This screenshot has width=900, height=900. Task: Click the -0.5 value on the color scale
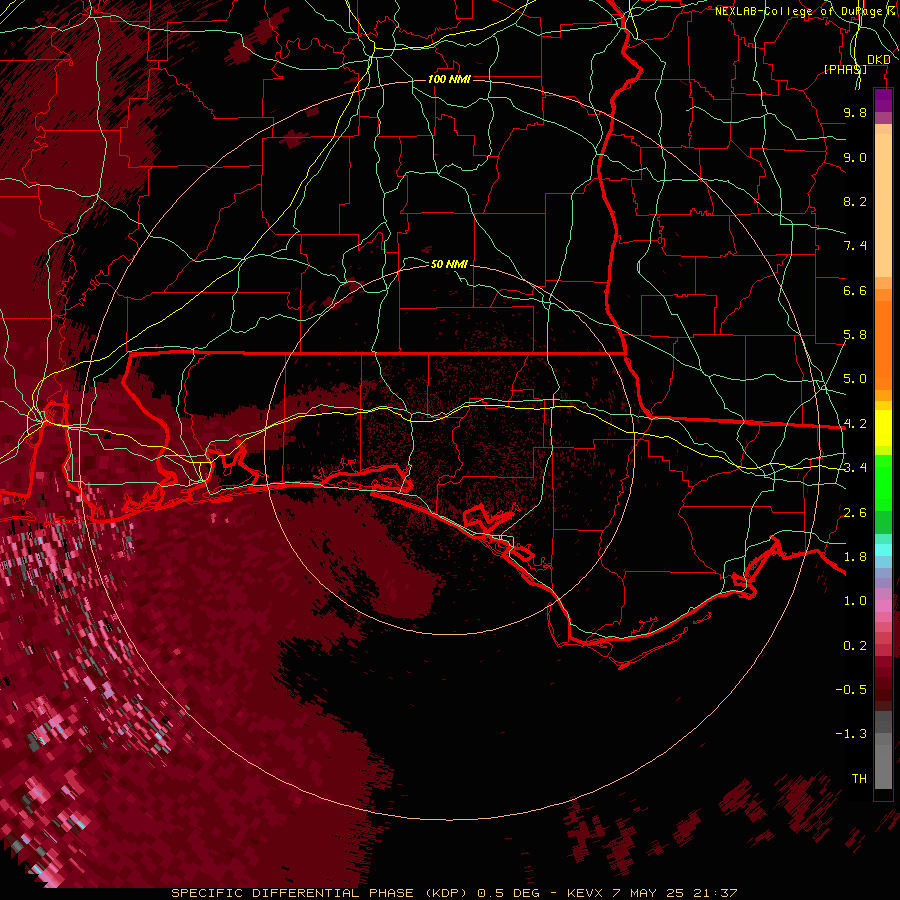(x=851, y=690)
